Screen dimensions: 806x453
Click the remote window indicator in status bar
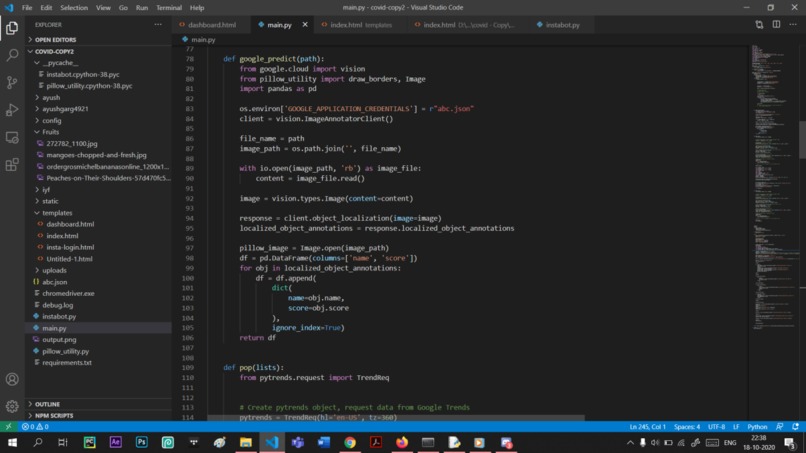coord(8,427)
